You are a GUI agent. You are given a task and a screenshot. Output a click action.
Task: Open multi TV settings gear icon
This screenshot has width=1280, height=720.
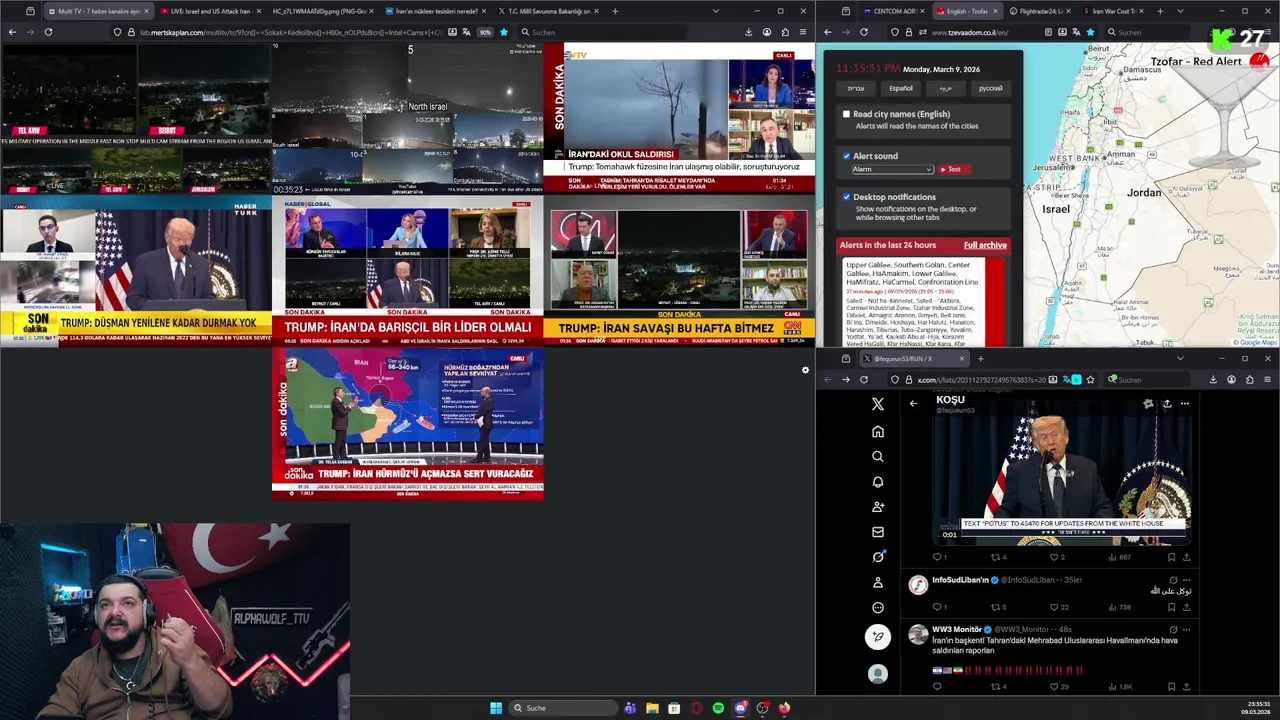[x=805, y=370]
